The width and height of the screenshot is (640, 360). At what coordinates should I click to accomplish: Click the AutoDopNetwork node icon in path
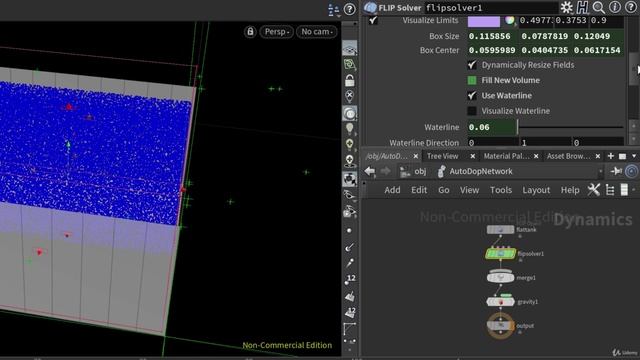coord(441,171)
